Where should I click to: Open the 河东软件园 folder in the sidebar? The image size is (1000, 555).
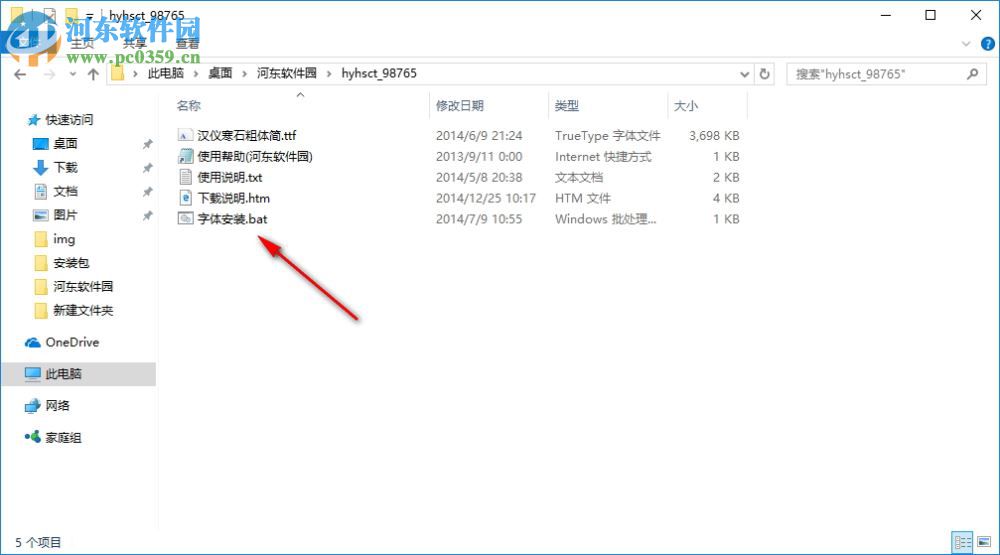(83, 286)
